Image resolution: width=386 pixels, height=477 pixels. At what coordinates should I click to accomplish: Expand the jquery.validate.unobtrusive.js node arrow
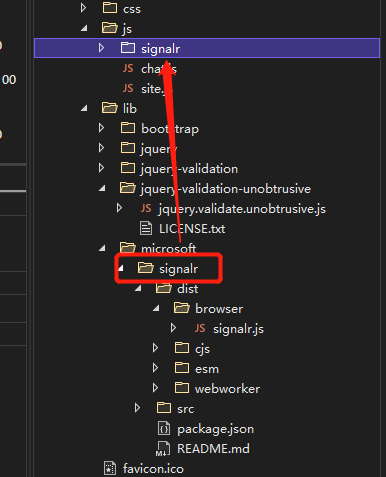(119, 208)
